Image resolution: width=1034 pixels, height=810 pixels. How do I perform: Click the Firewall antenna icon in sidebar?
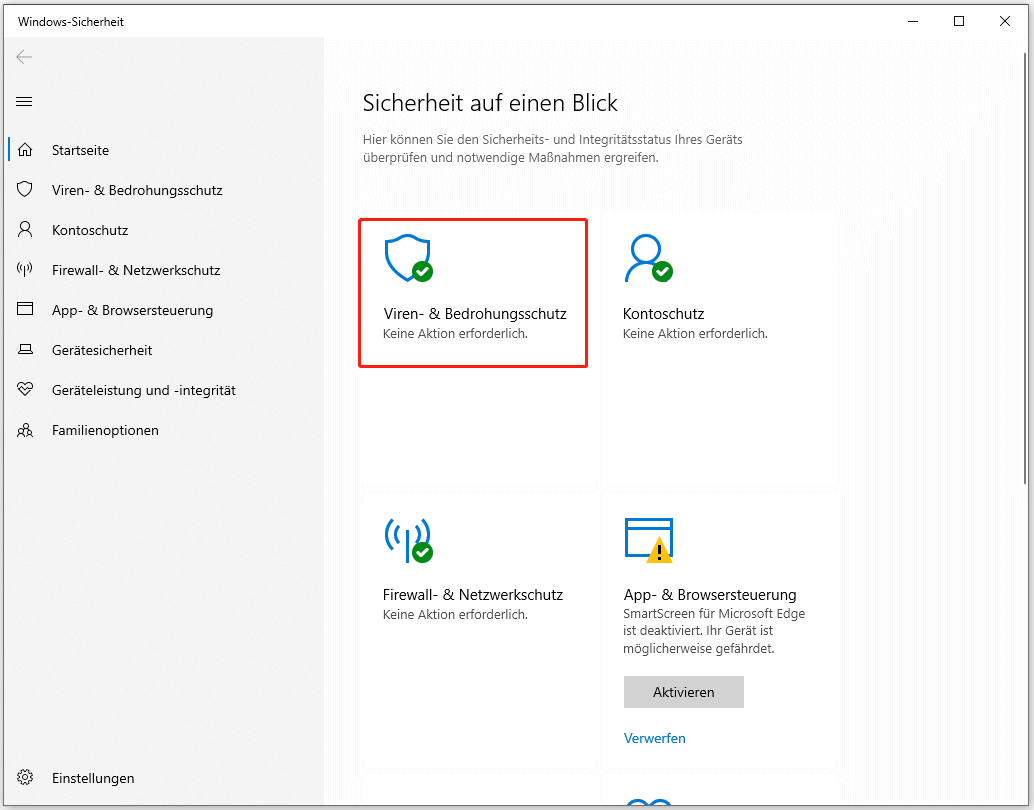(26, 270)
